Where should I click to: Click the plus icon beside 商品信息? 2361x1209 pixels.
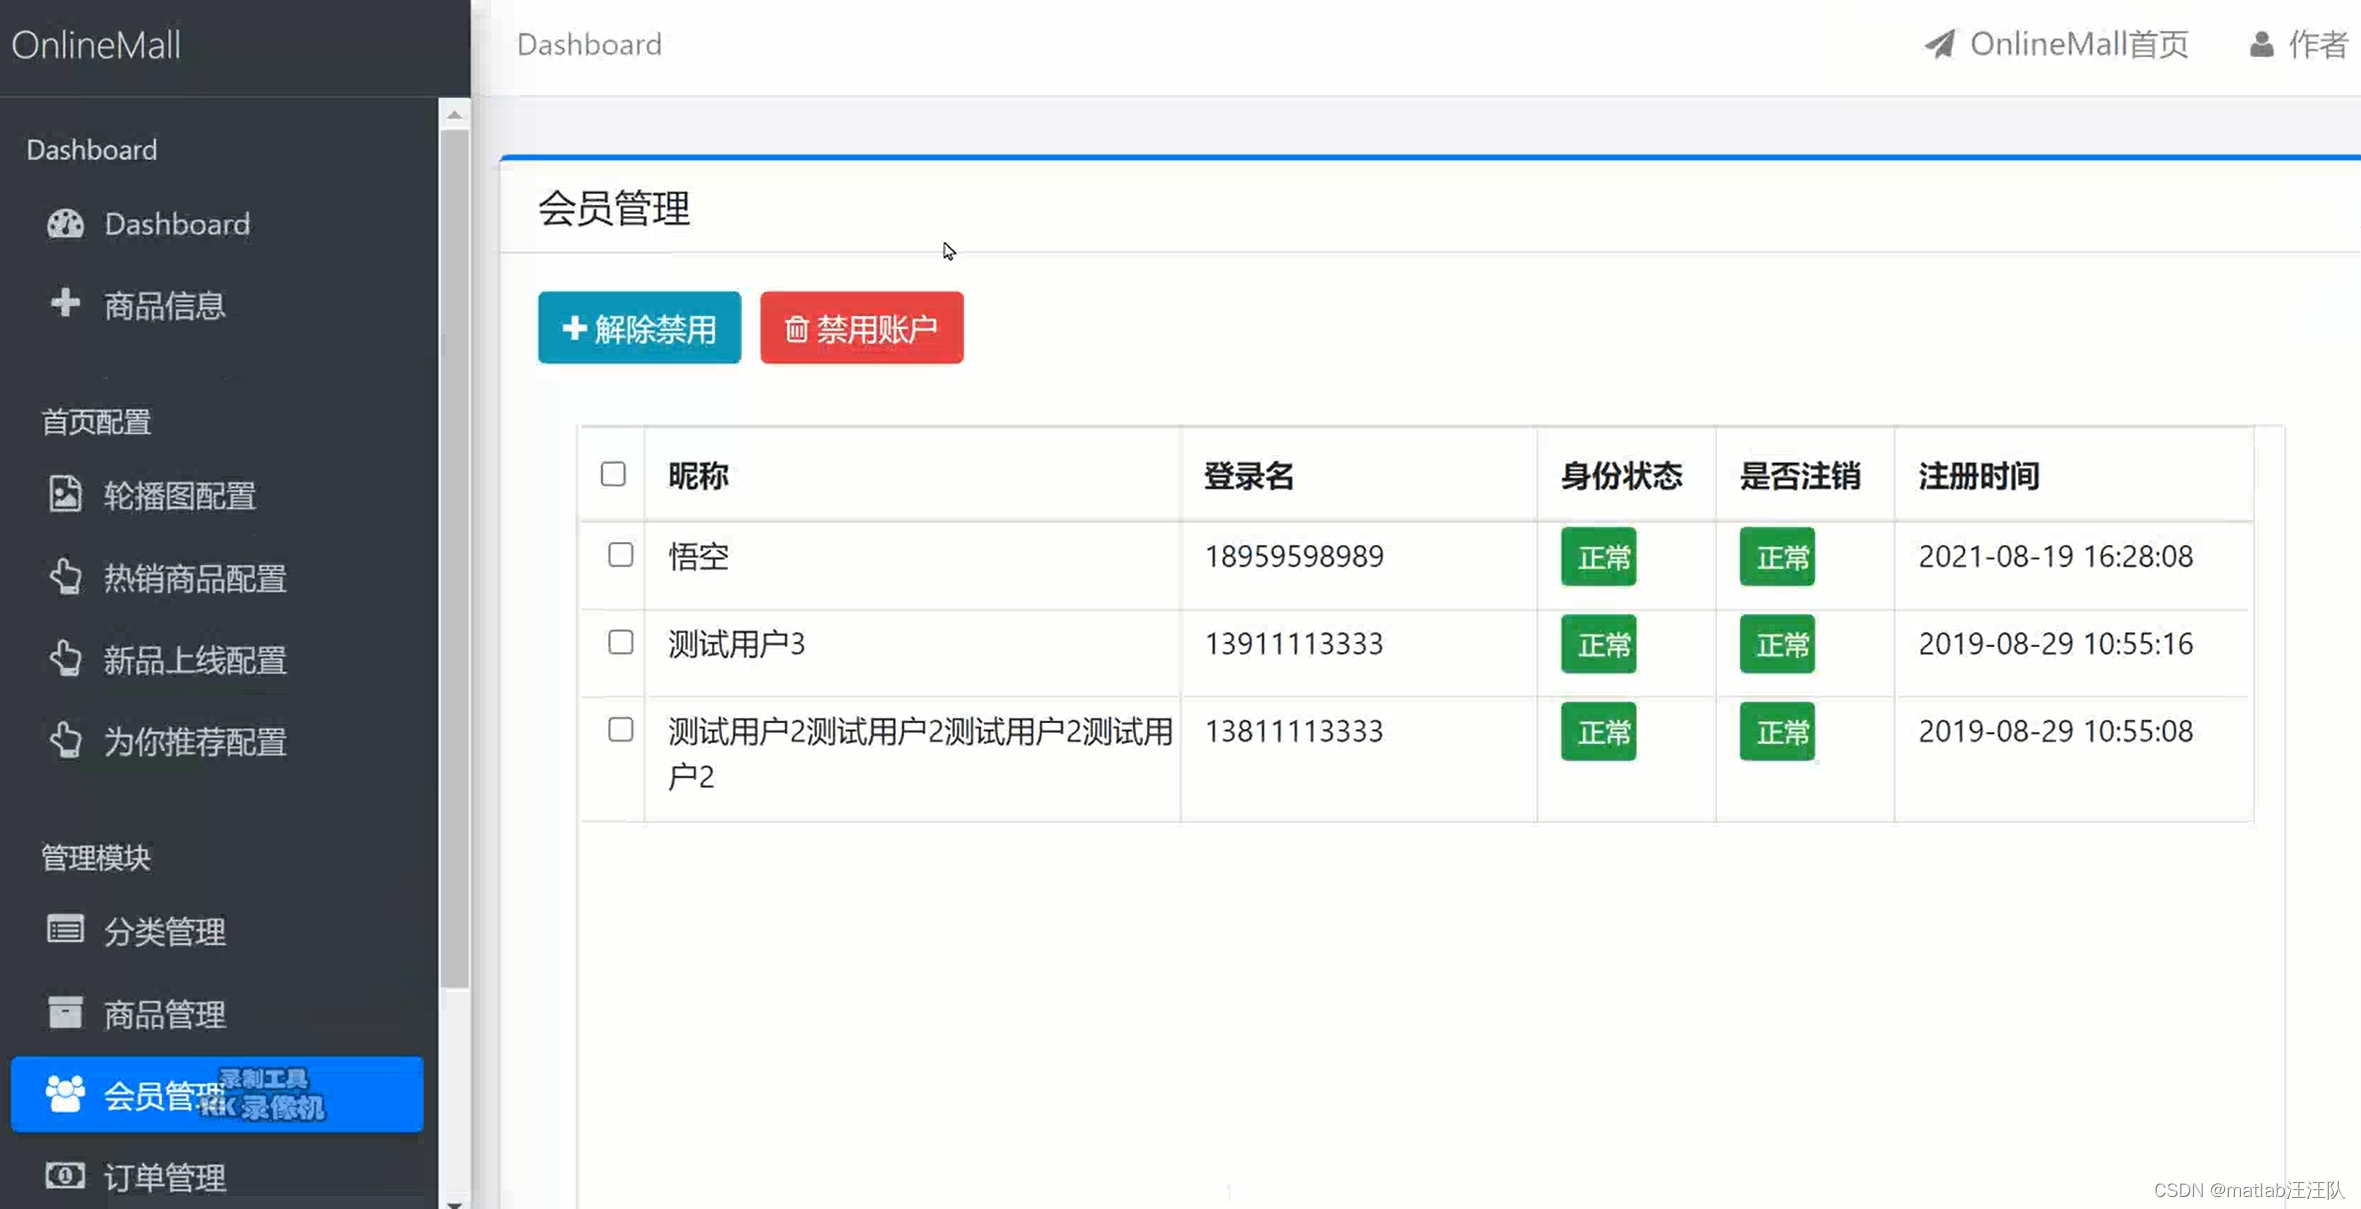point(65,303)
